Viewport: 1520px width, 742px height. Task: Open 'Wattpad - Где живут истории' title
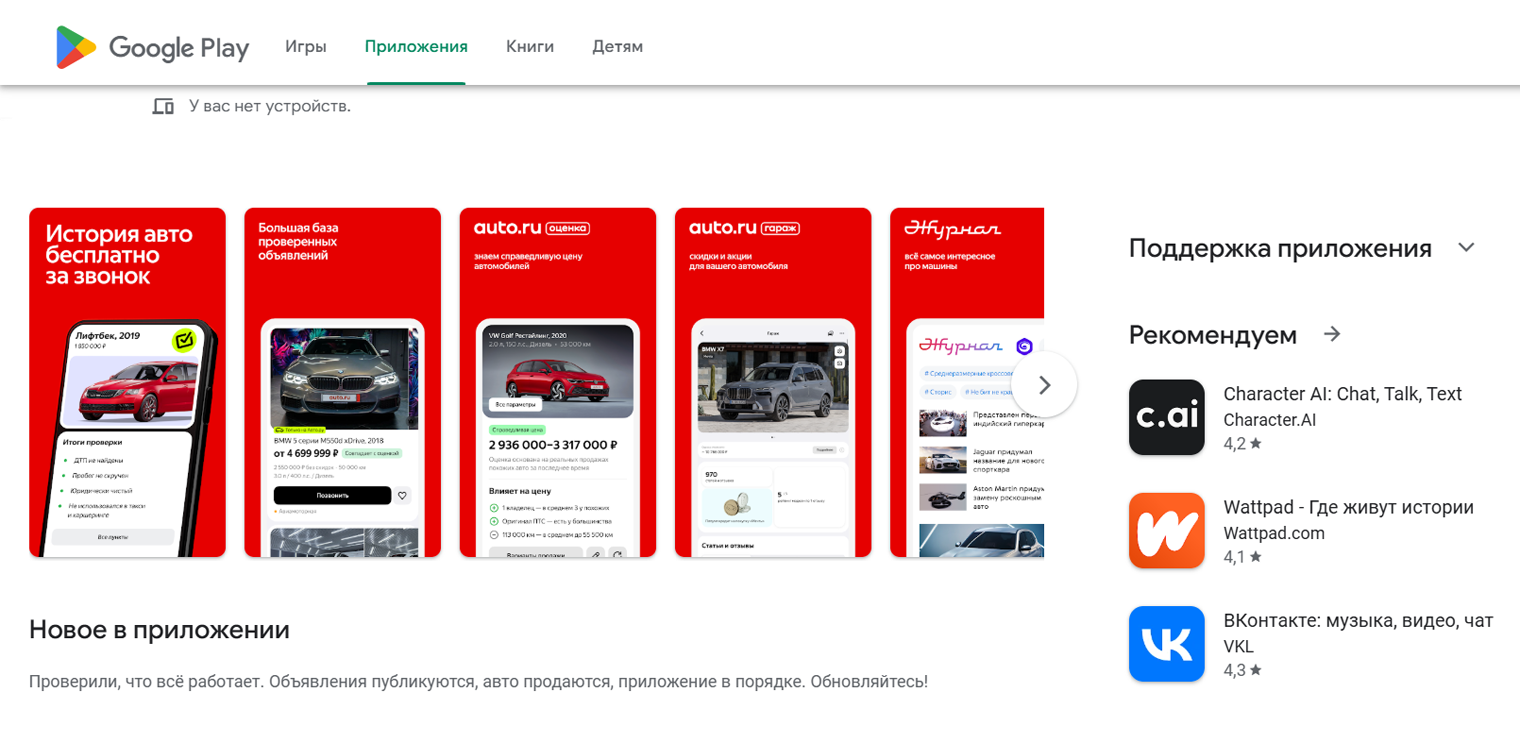click(1349, 507)
